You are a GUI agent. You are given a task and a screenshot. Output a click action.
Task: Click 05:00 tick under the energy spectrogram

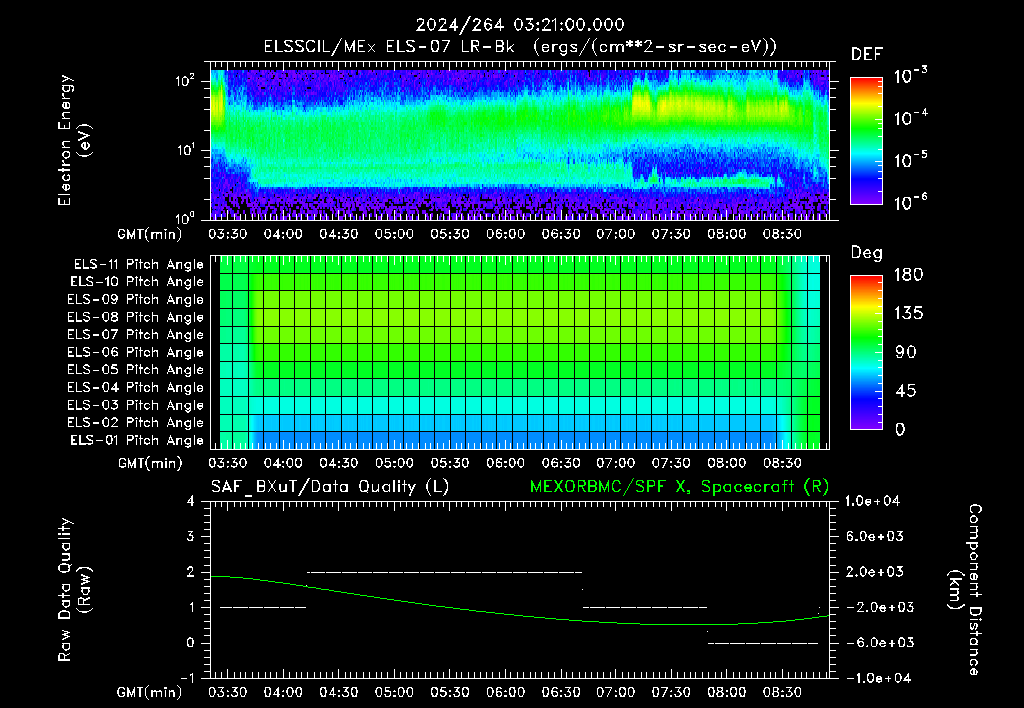[x=394, y=234]
